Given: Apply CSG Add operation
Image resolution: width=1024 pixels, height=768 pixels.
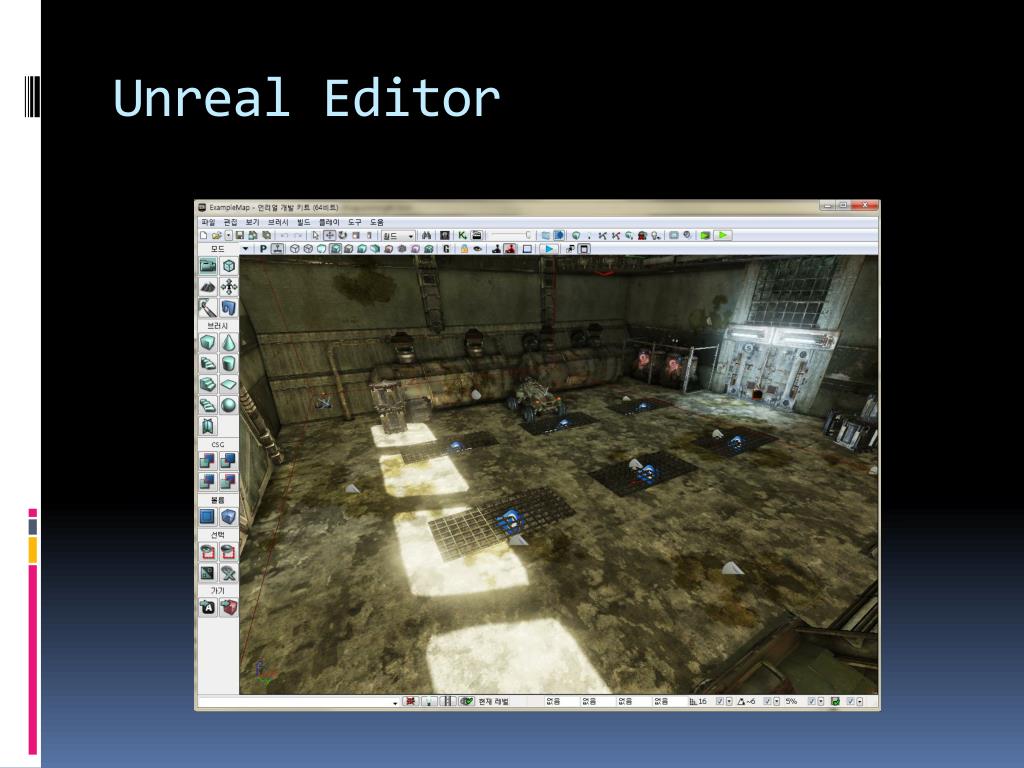Looking at the screenshot, I should tap(208, 460).
